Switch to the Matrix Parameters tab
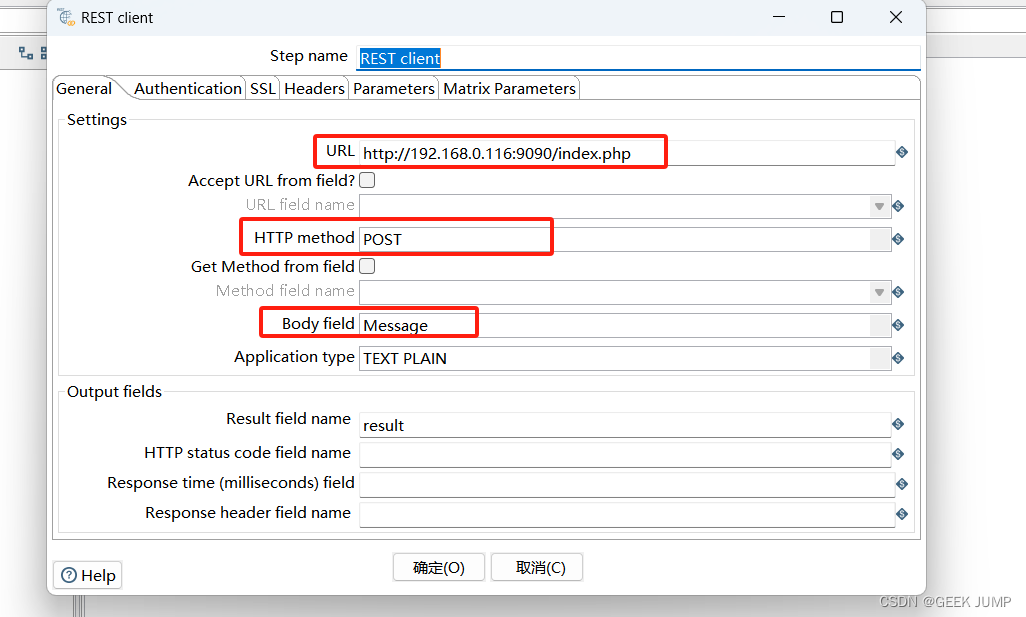Image resolution: width=1026 pixels, height=617 pixels. [x=509, y=88]
